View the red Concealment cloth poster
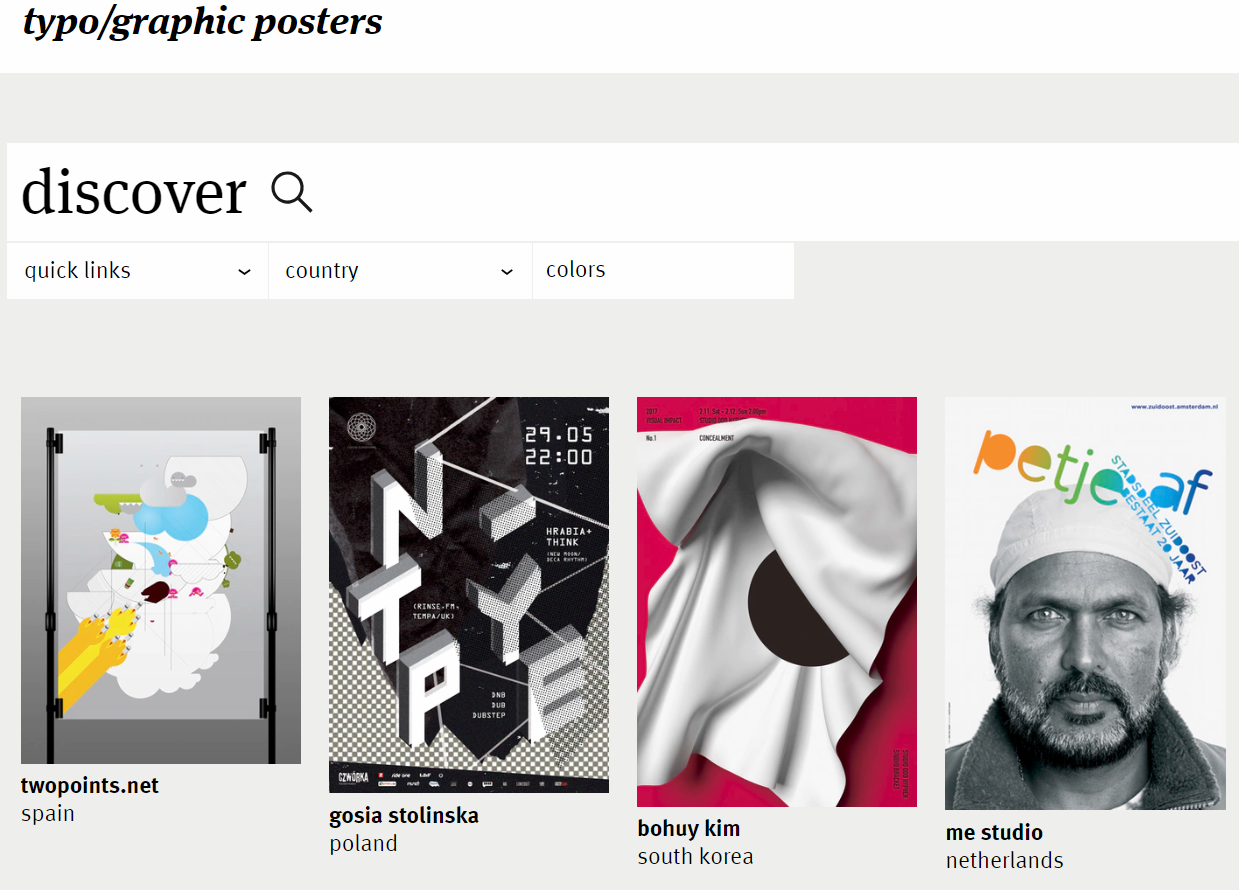Screen dimensions: 1239x890 point(777,601)
